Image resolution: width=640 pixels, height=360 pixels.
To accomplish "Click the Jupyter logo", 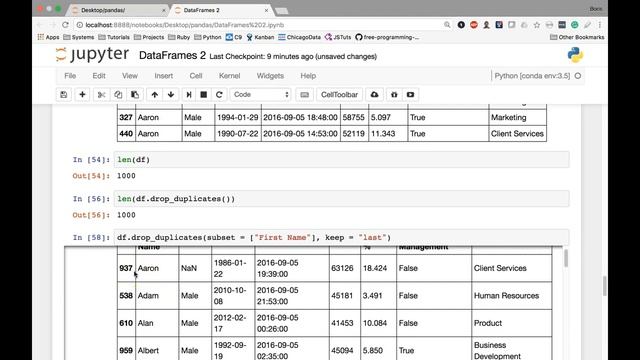I will click(92, 55).
